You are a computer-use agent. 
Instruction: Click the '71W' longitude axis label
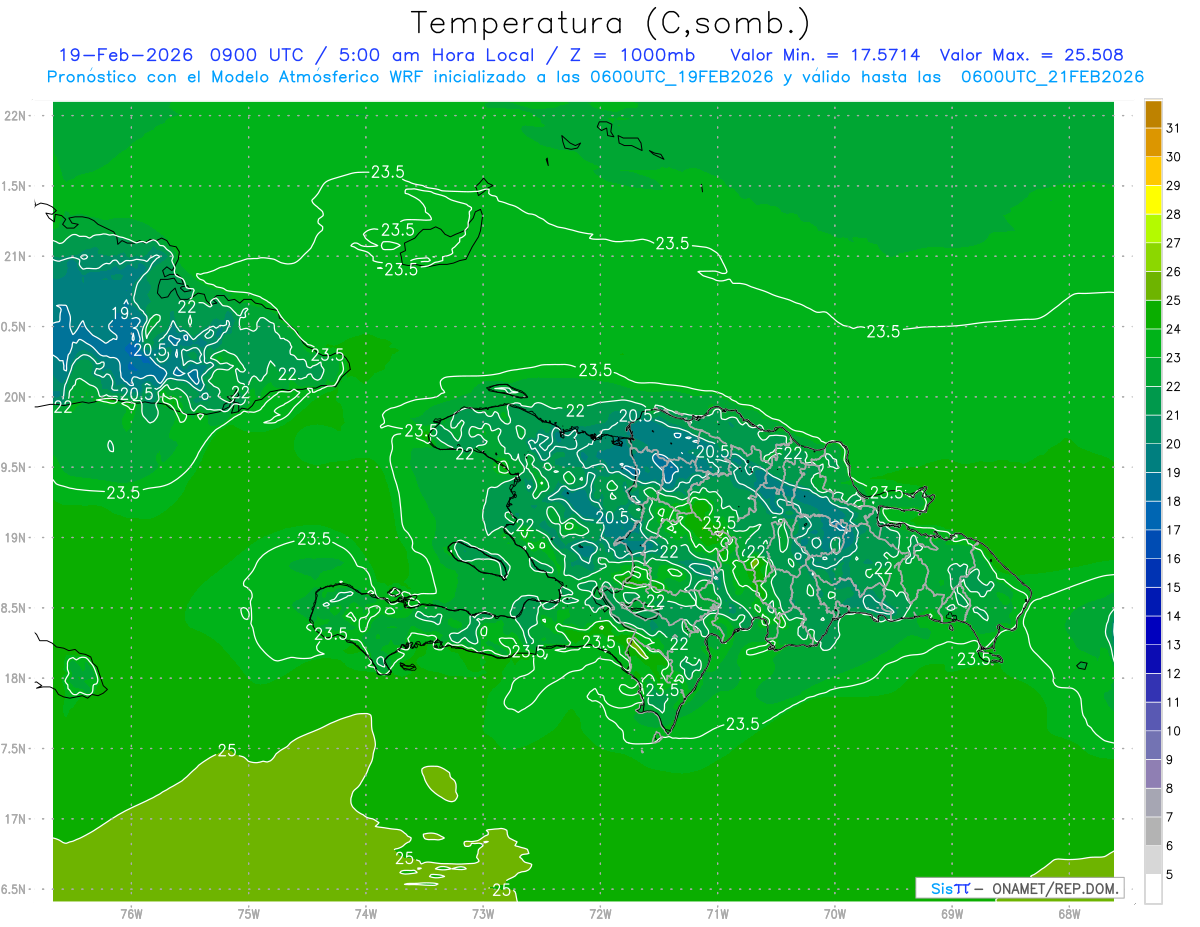click(x=717, y=914)
